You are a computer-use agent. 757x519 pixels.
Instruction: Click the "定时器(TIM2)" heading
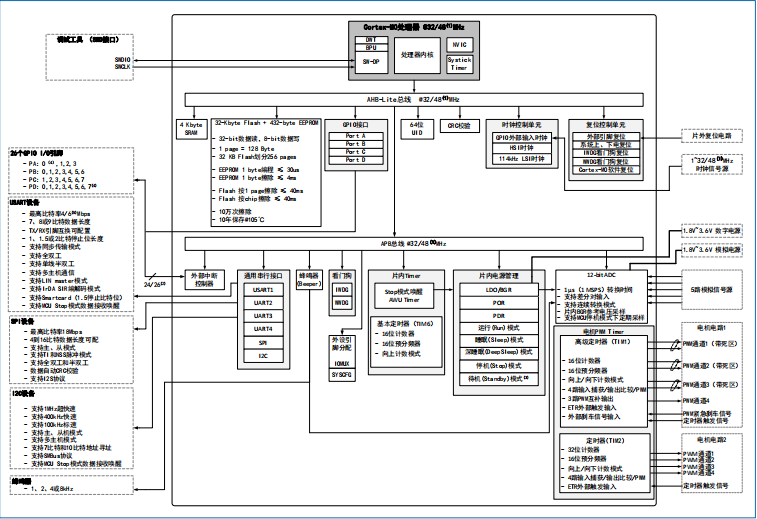click(605, 441)
